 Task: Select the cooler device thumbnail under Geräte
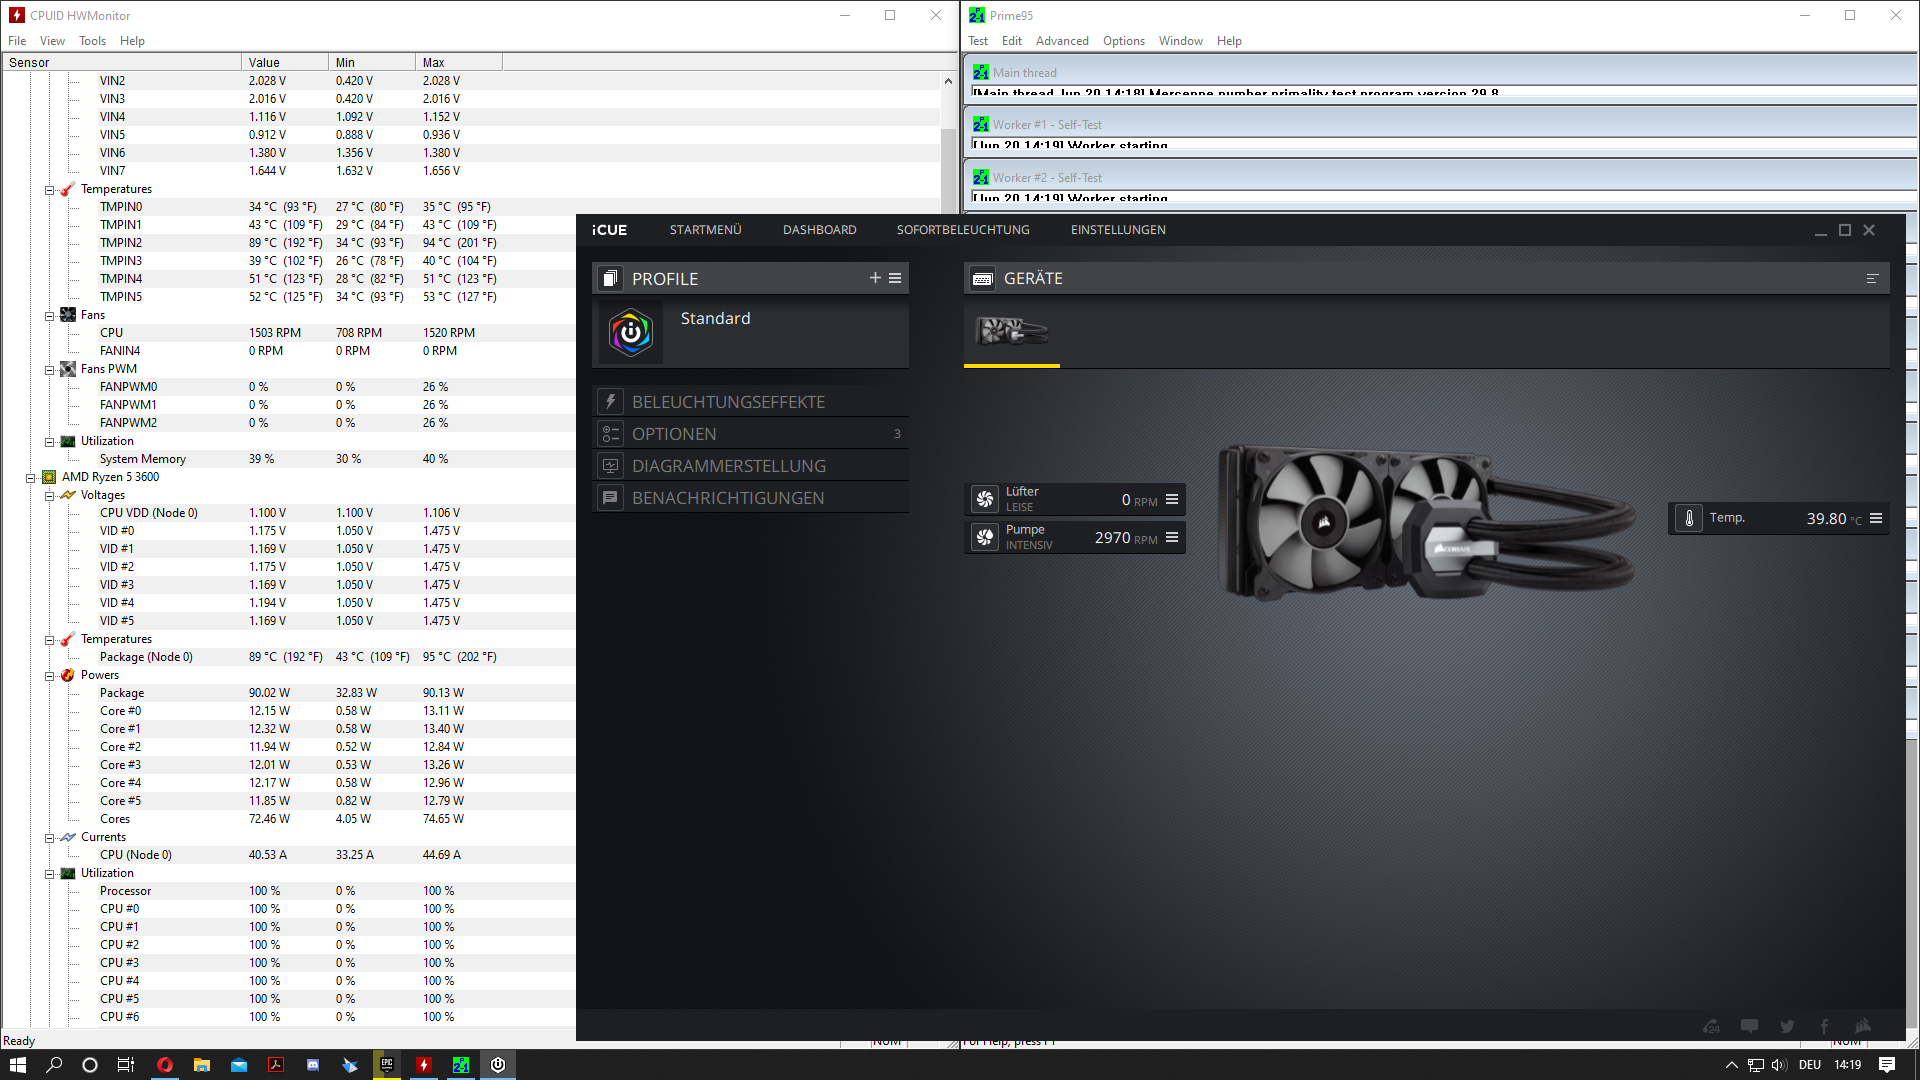(1011, 331)
